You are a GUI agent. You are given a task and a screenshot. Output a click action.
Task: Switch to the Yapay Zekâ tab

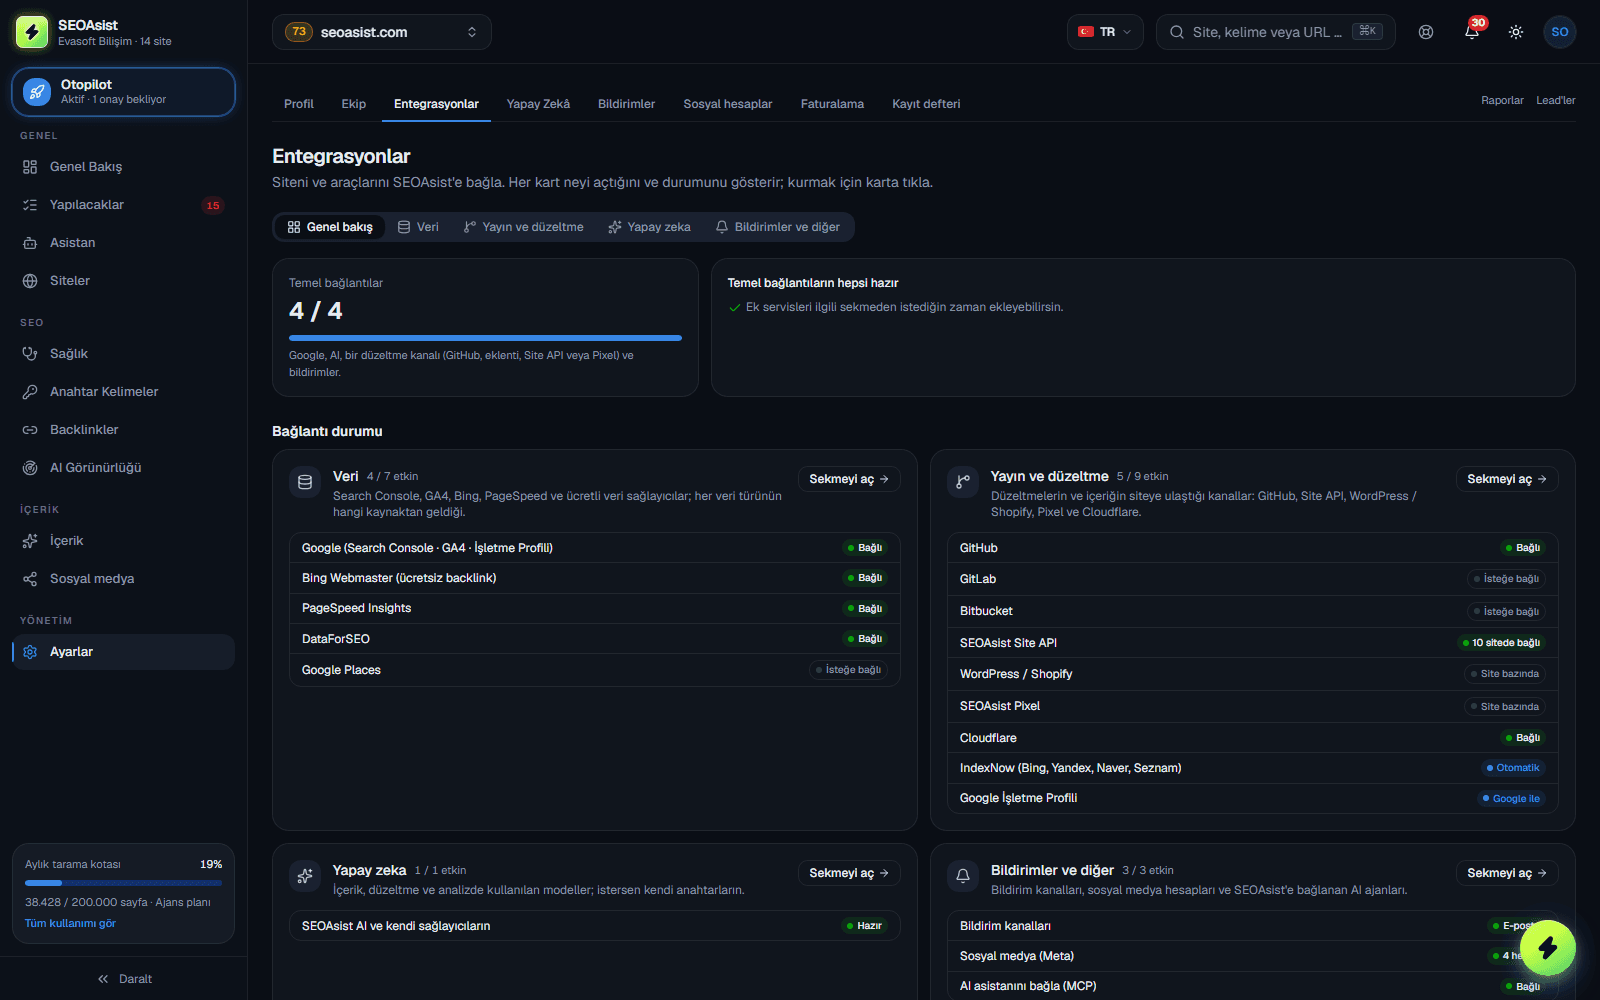(538, 104)
